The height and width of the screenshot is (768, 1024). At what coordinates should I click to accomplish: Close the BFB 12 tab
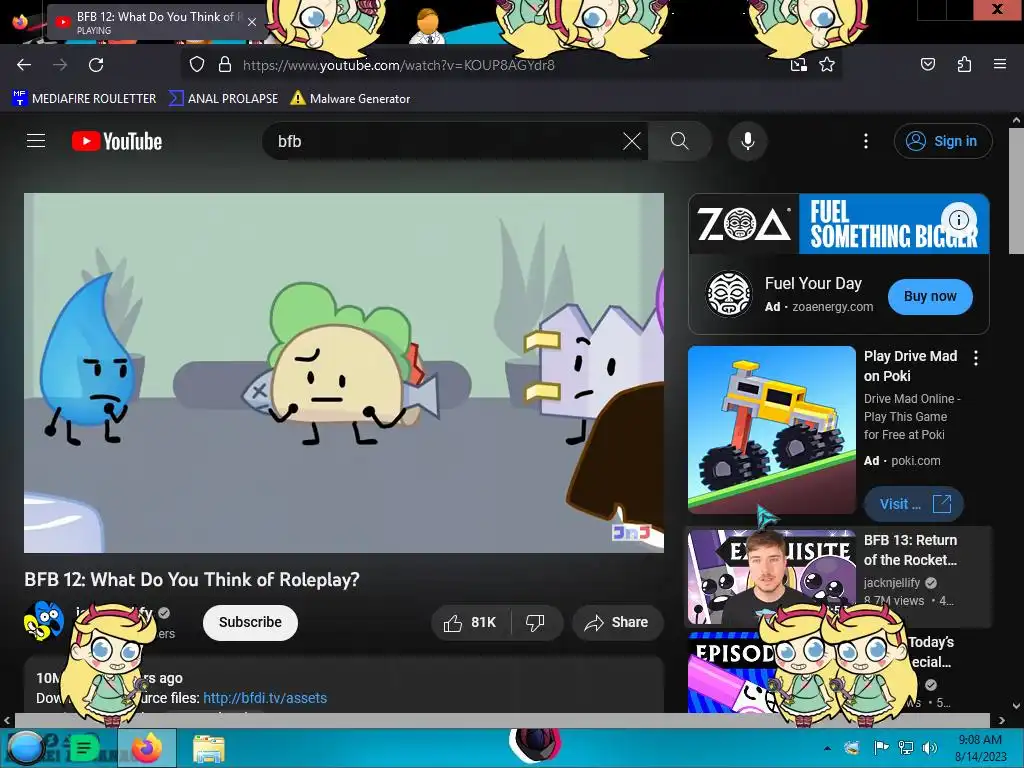point(251,22)
